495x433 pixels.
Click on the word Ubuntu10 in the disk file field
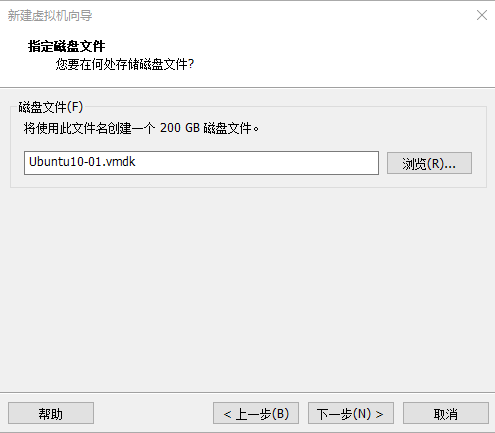(x=56, y=162)
